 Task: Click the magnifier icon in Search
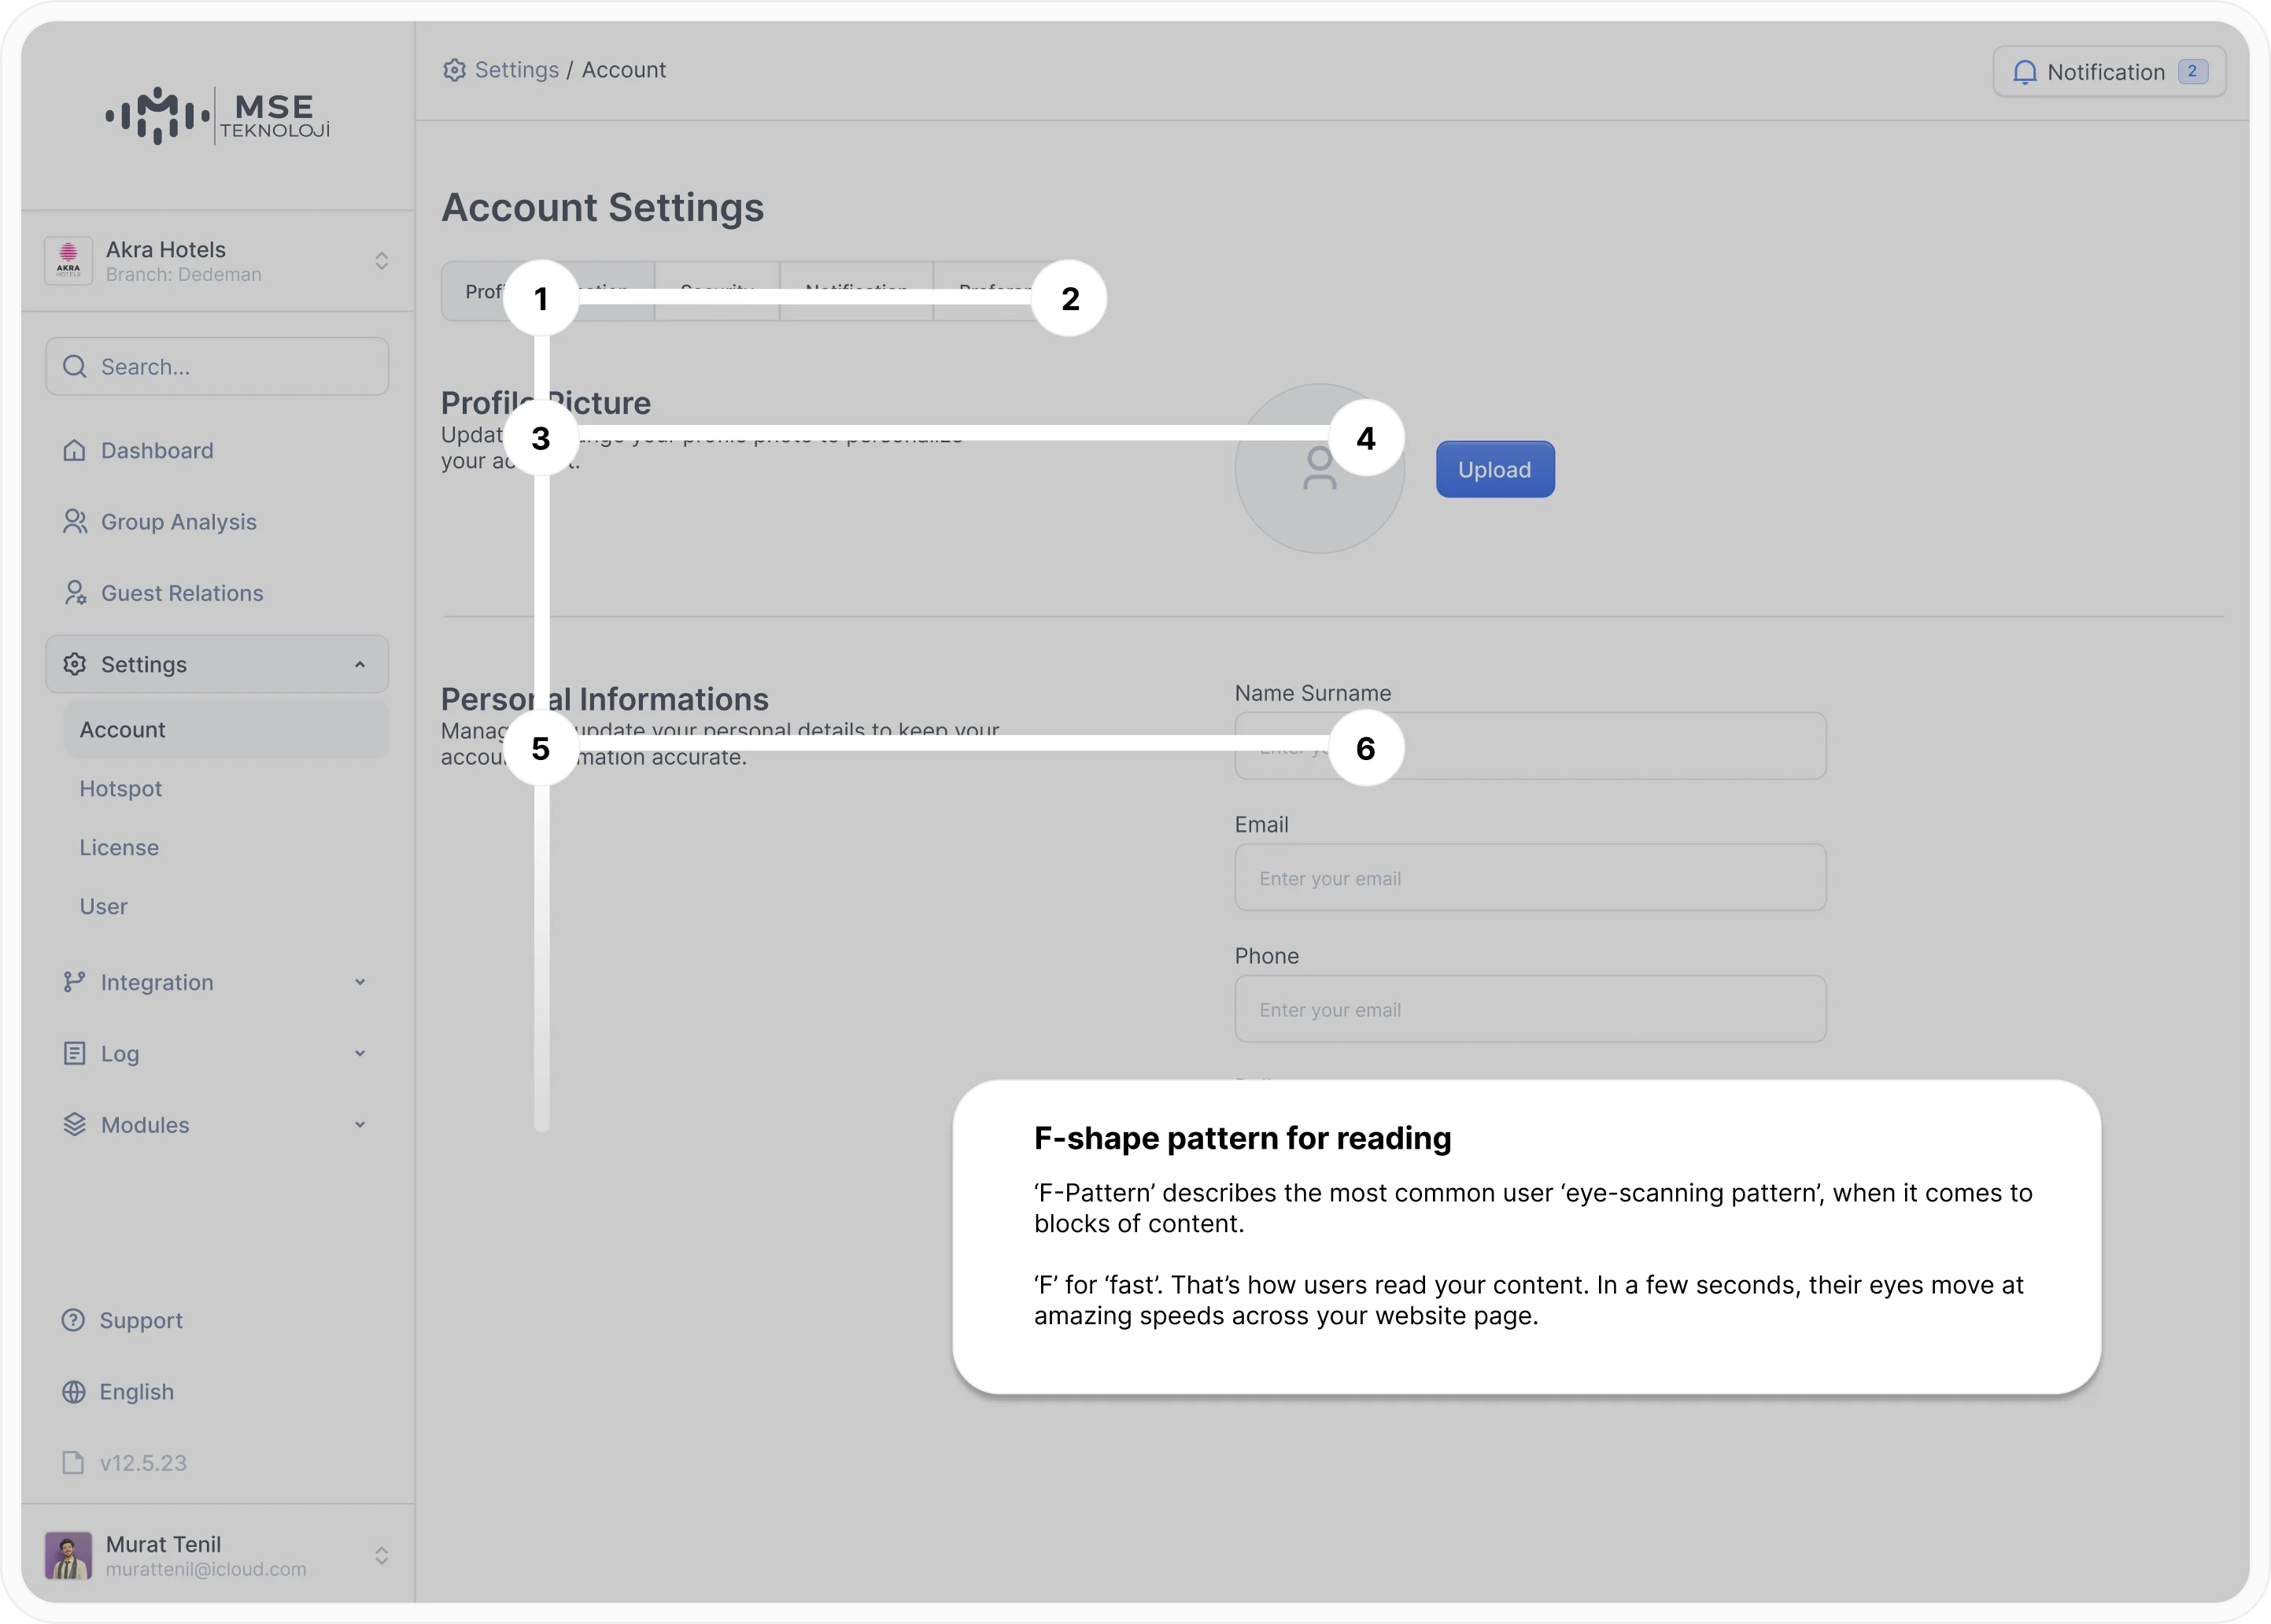point(74,367)
